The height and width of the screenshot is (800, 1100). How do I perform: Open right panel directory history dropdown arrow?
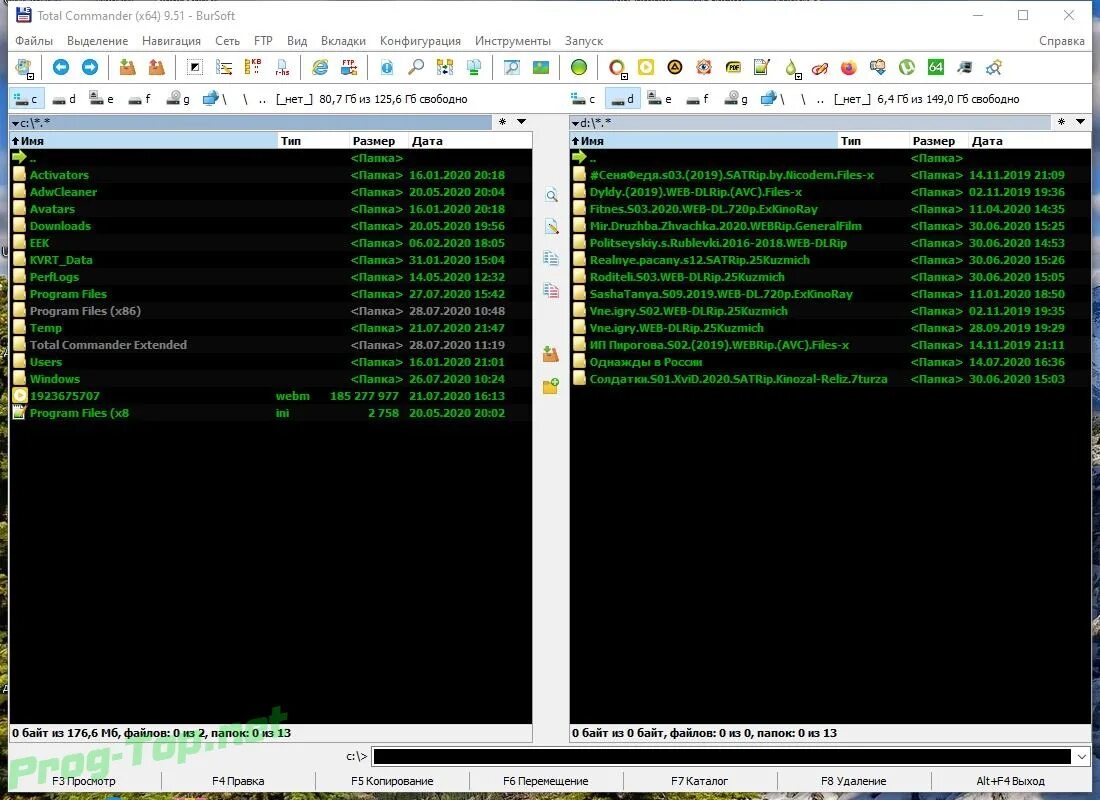[x=1080, y=122]
